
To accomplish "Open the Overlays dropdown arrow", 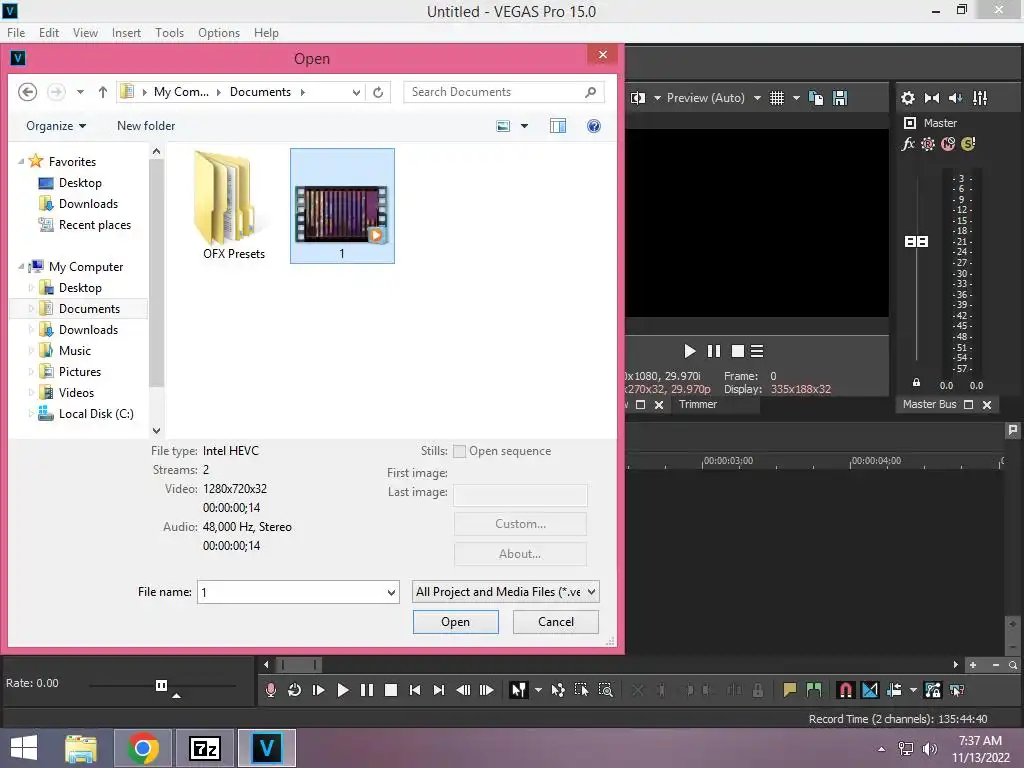I will coord(796,98).
